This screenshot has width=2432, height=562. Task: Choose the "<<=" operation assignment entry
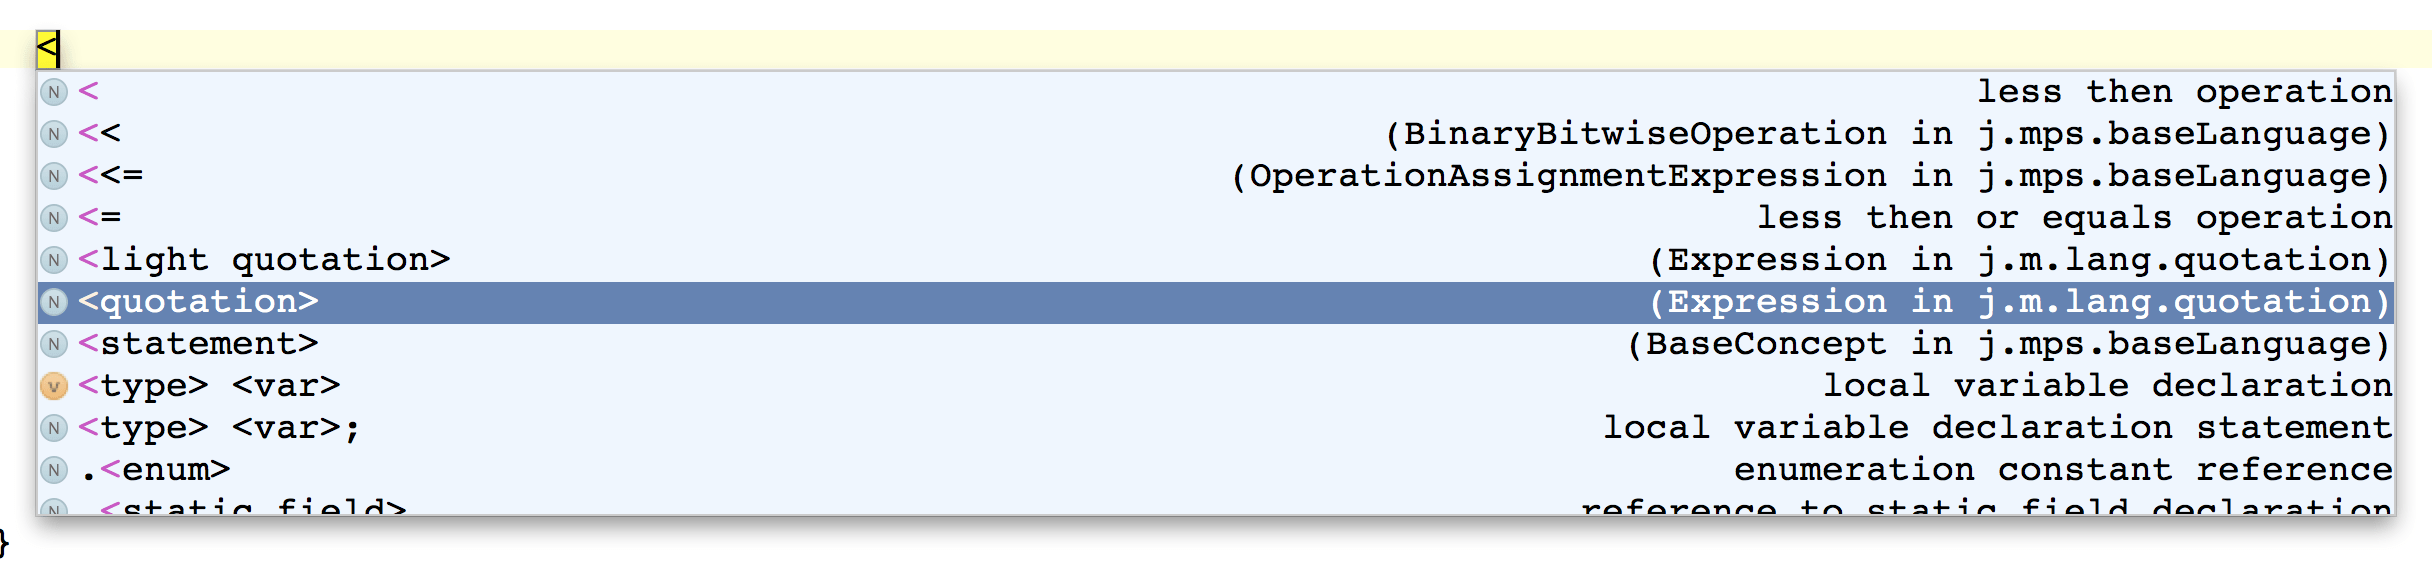[111, 176]
